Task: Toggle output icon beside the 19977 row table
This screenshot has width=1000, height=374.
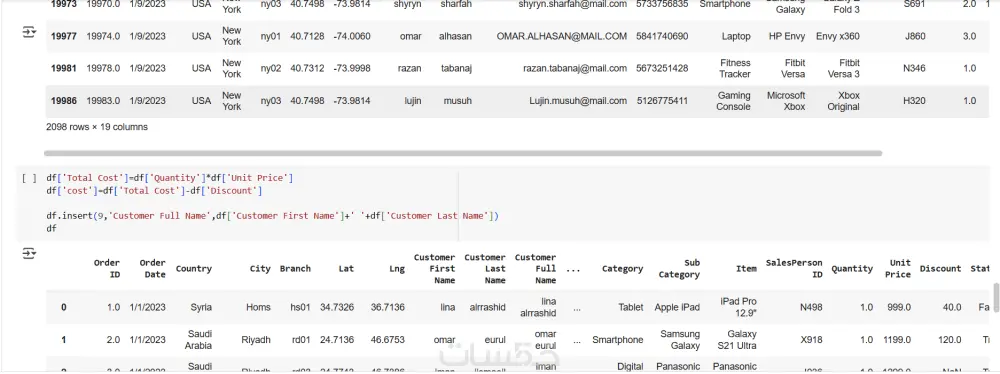Action: (29, 32)
